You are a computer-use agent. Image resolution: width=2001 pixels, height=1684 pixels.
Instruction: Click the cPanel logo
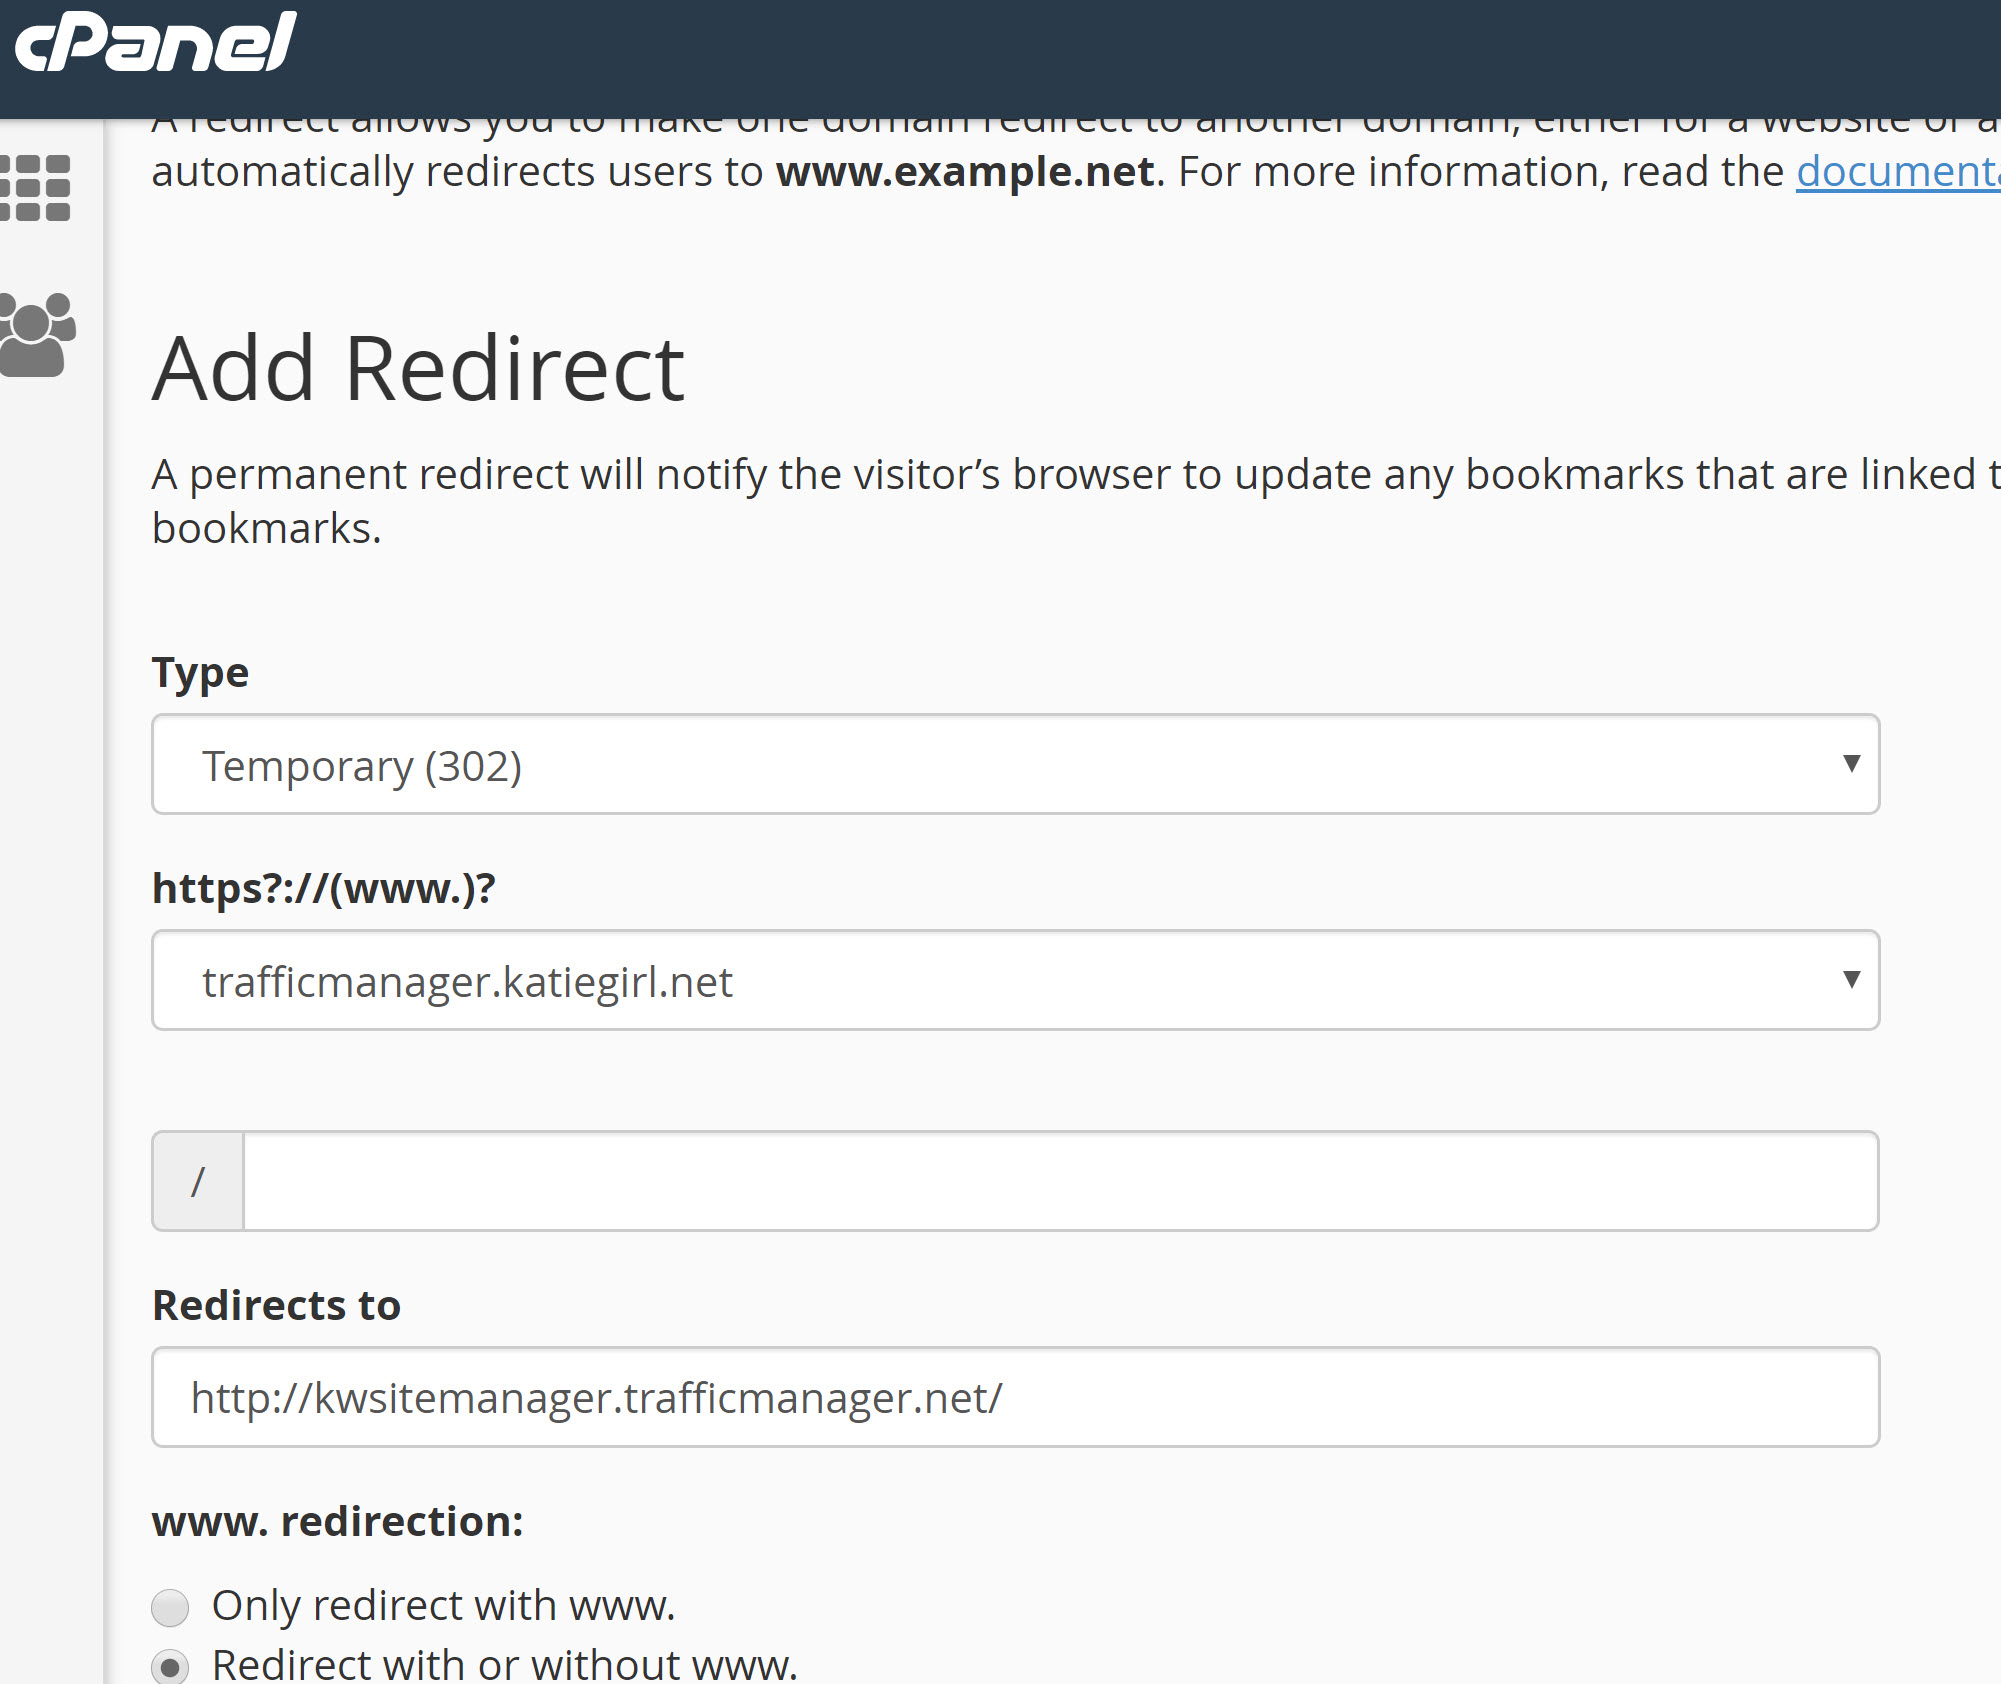click(155, 42)
